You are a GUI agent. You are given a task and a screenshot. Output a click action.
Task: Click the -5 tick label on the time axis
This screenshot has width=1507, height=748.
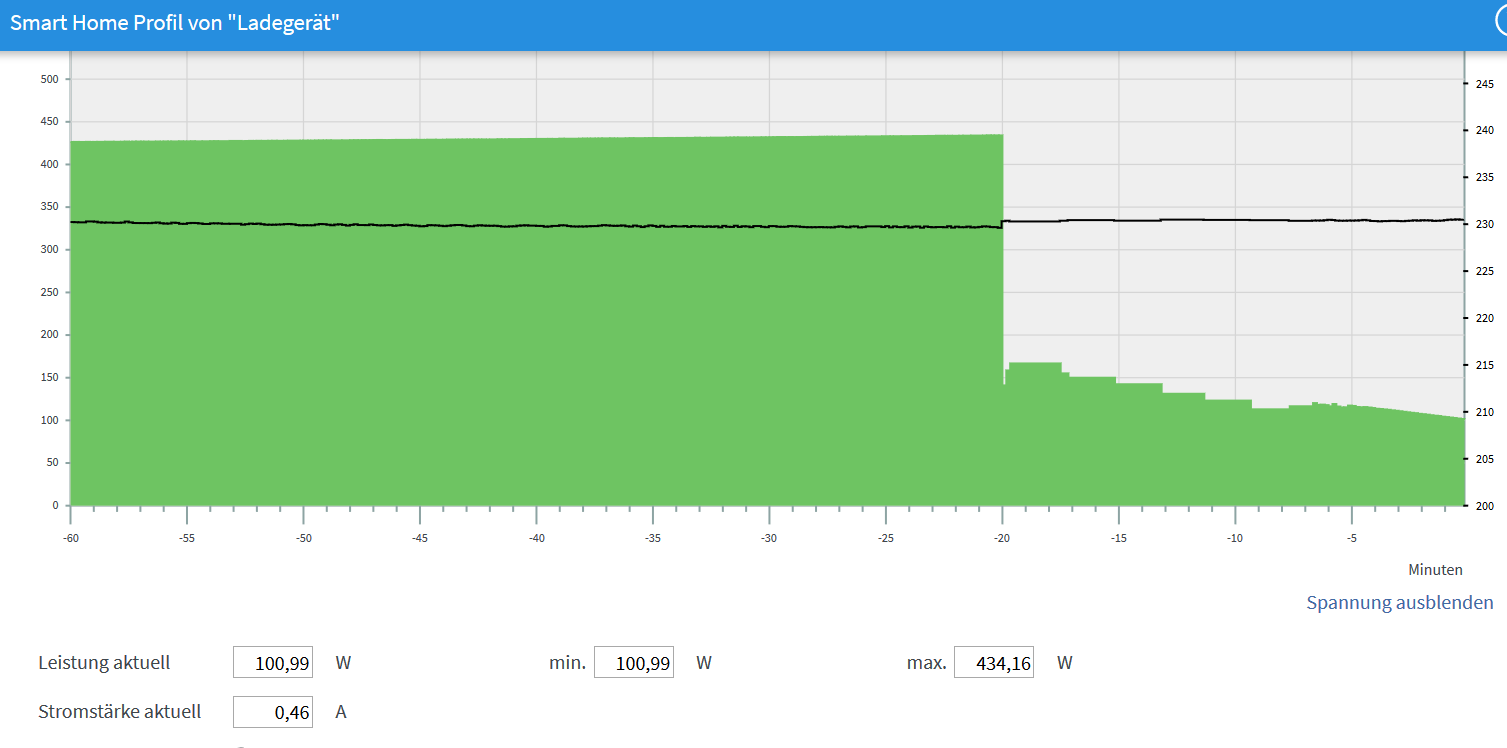coord(1351,538)
